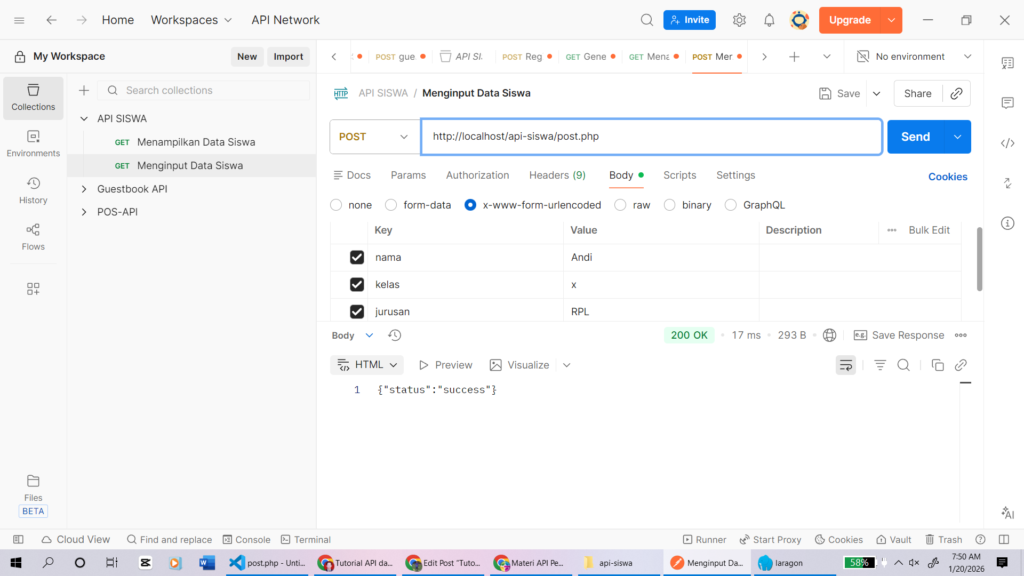The width and height of the screenshot is (1024, 576).
Task: Select the form-data radio button
Action: [391, 205]
